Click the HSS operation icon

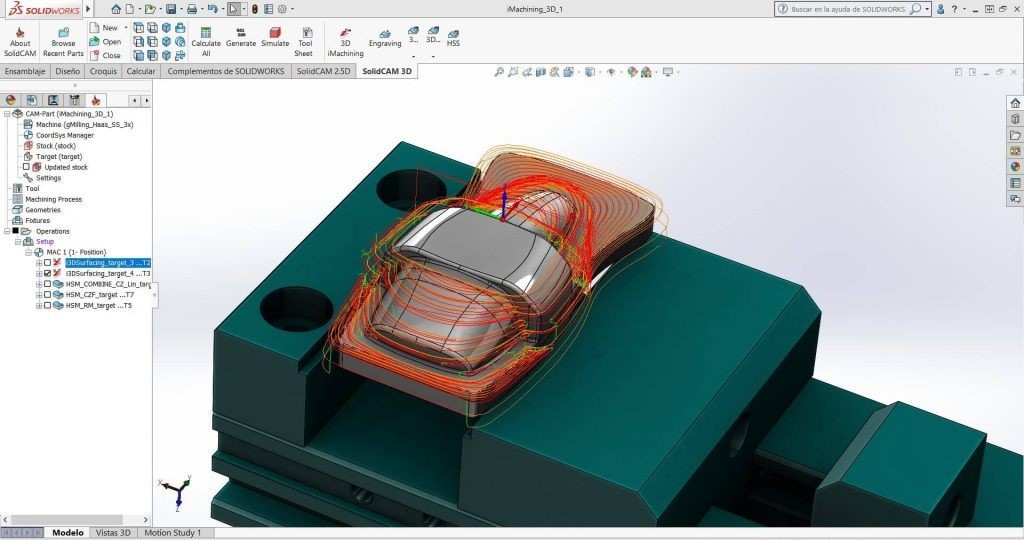click(x=453, y=37)
